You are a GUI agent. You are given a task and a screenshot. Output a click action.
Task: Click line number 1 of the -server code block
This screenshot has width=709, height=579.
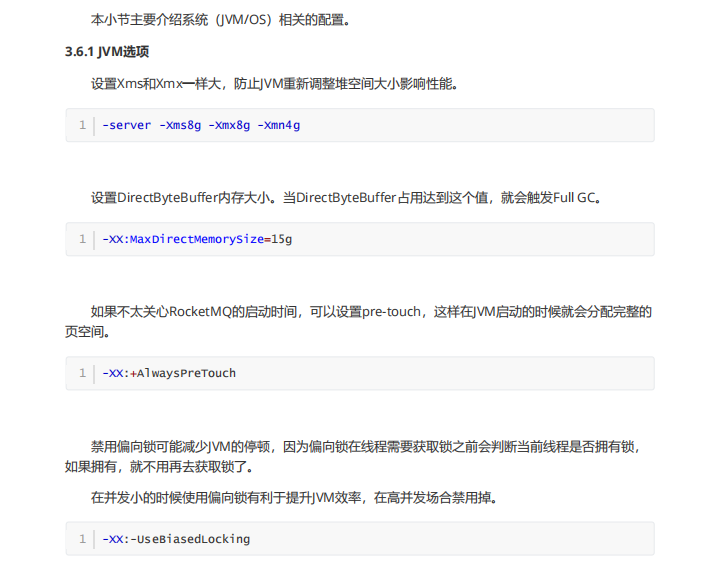click(x=82, y=125)
